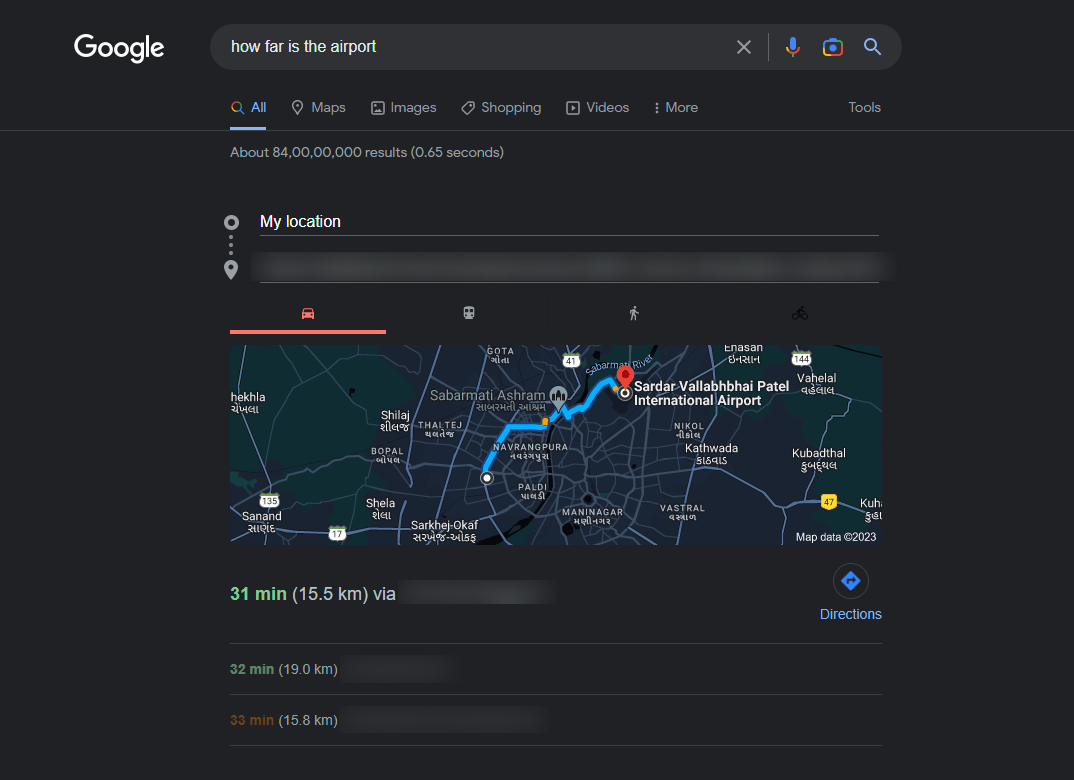Click the blurred destination field
Viewport: 1074px width, 780px height.
point(569,266)
